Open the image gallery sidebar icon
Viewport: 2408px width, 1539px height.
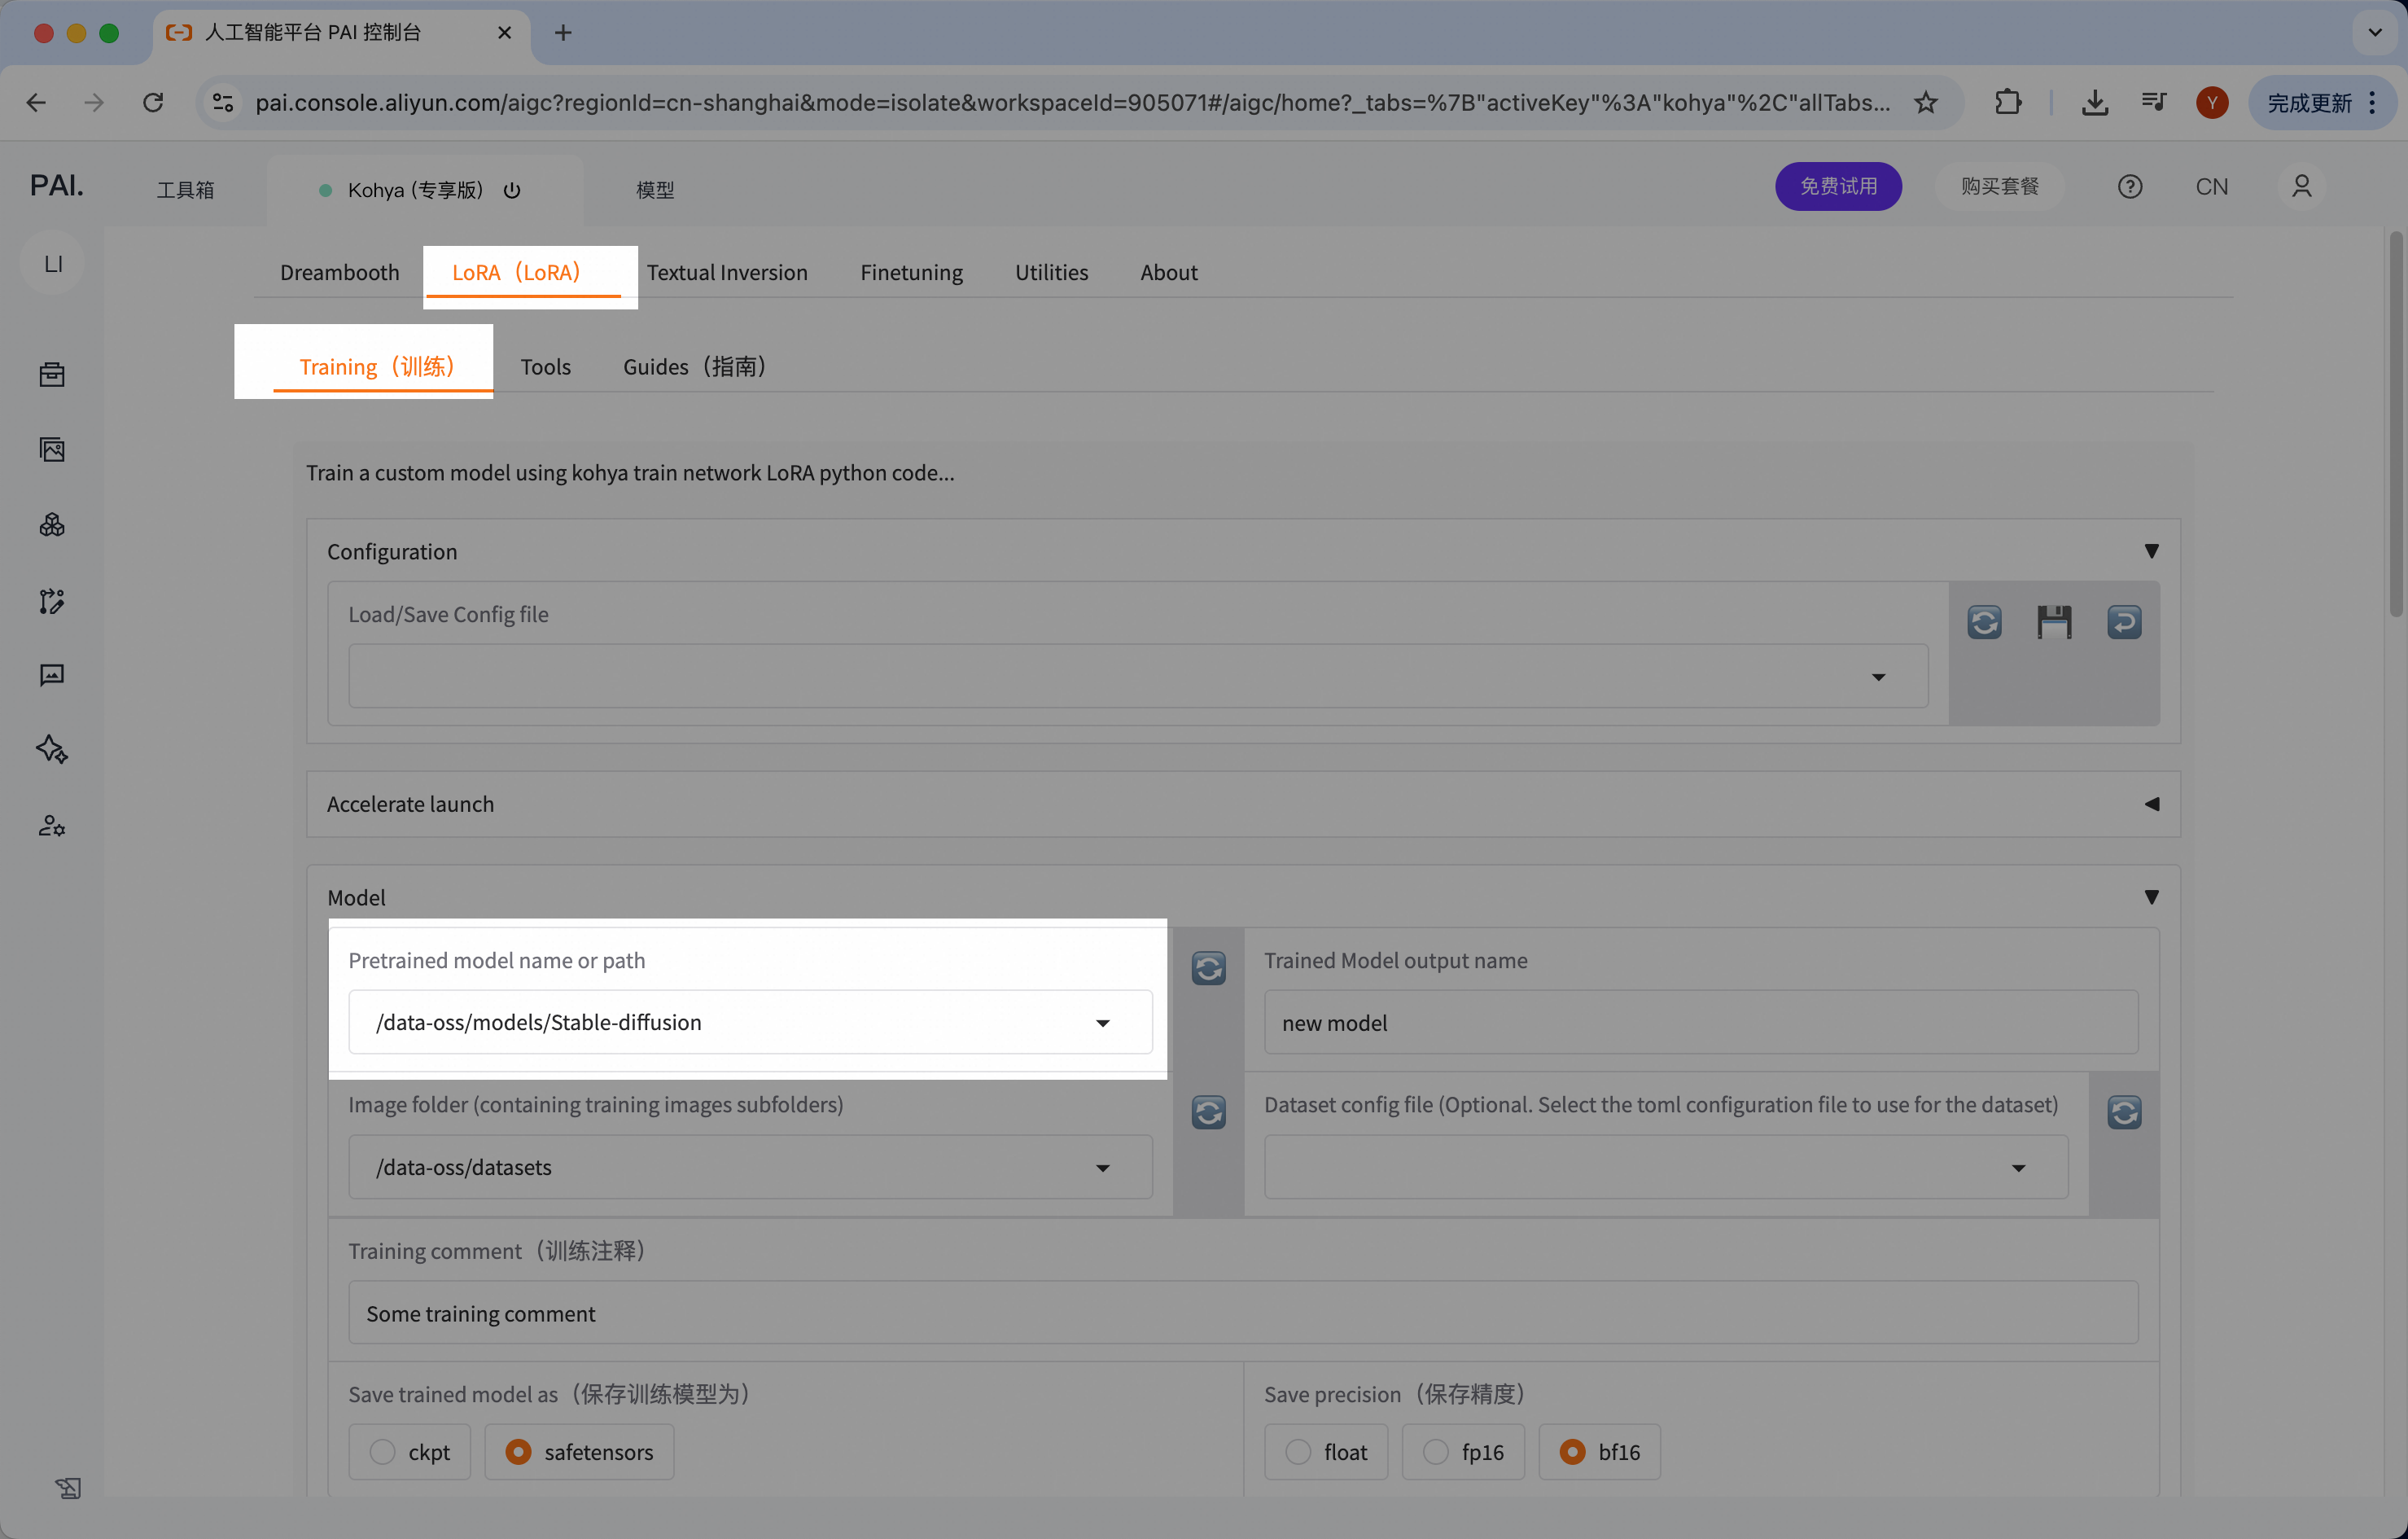[52, 450]
